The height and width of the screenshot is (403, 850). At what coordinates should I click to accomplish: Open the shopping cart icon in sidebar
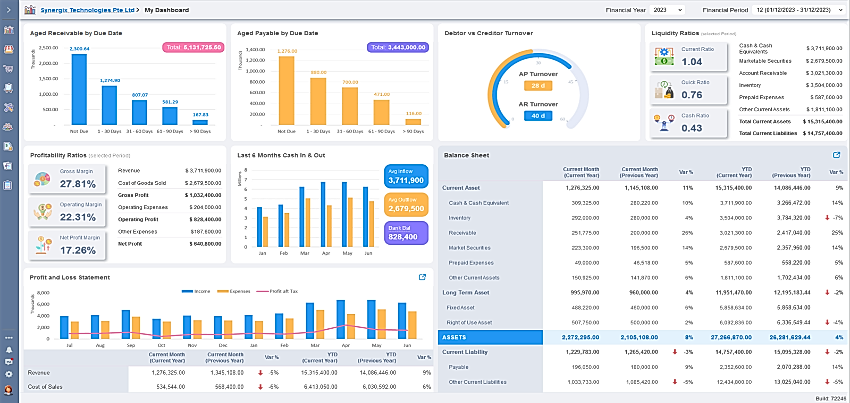pos(8,69)
